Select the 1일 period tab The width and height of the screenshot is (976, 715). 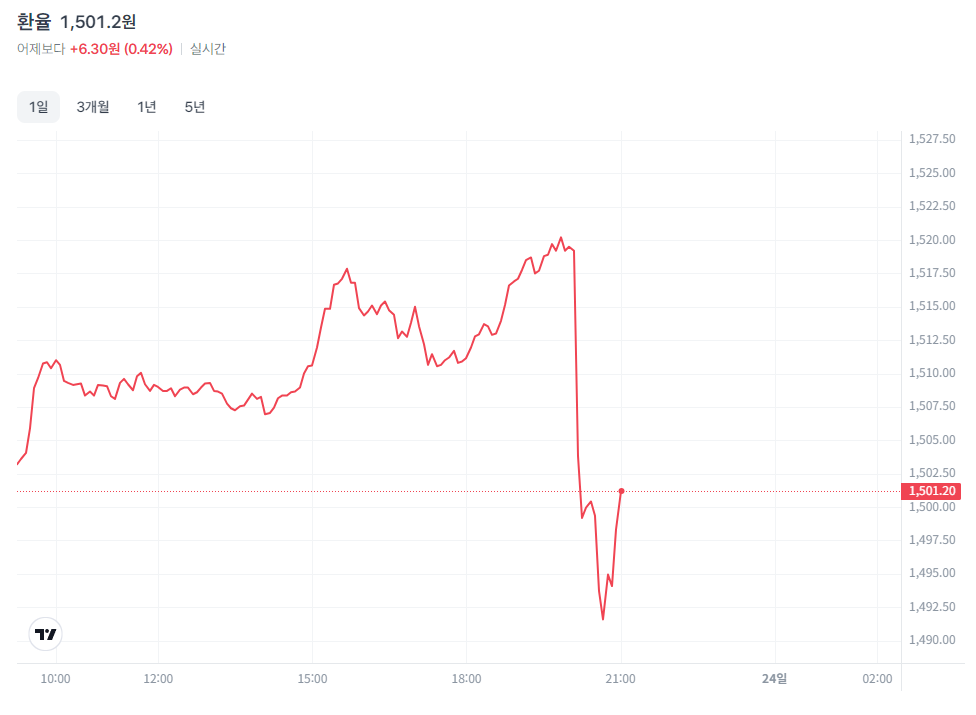pos(38,107)
